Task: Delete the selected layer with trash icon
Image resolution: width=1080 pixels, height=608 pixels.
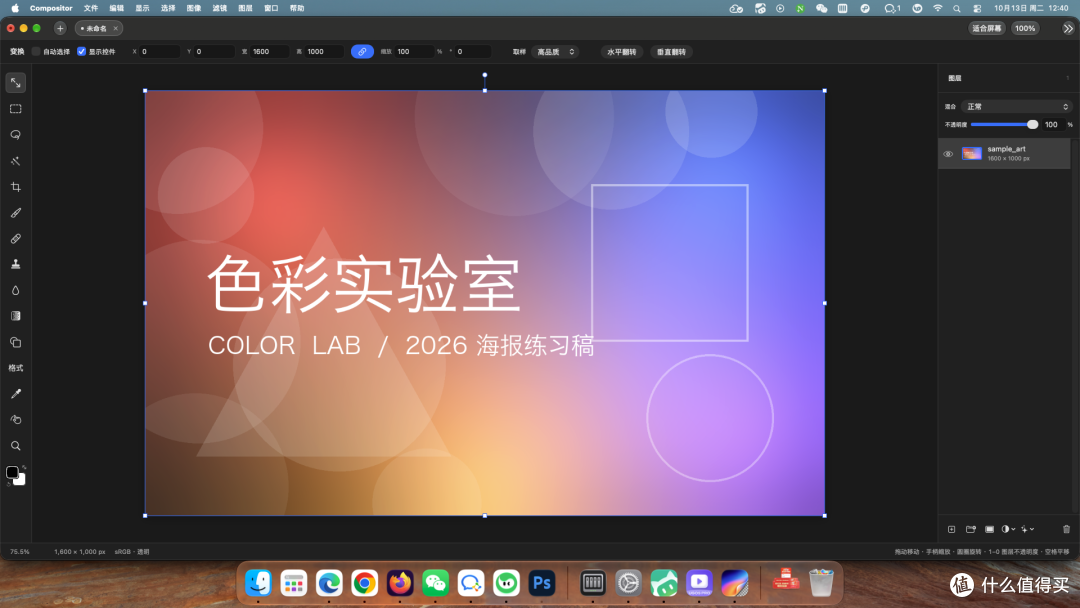Action: [1066, 530]
